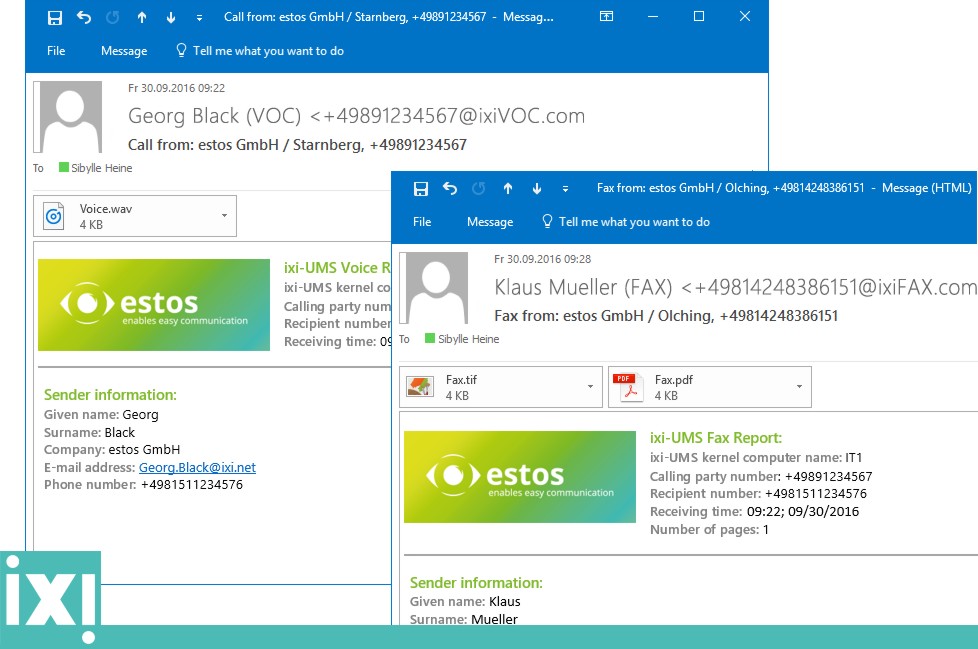This screenshot has height=649, width=978.
Task: Click Sibylle Heine presence indicator in Fax window
Action: (x=430, y=338)
